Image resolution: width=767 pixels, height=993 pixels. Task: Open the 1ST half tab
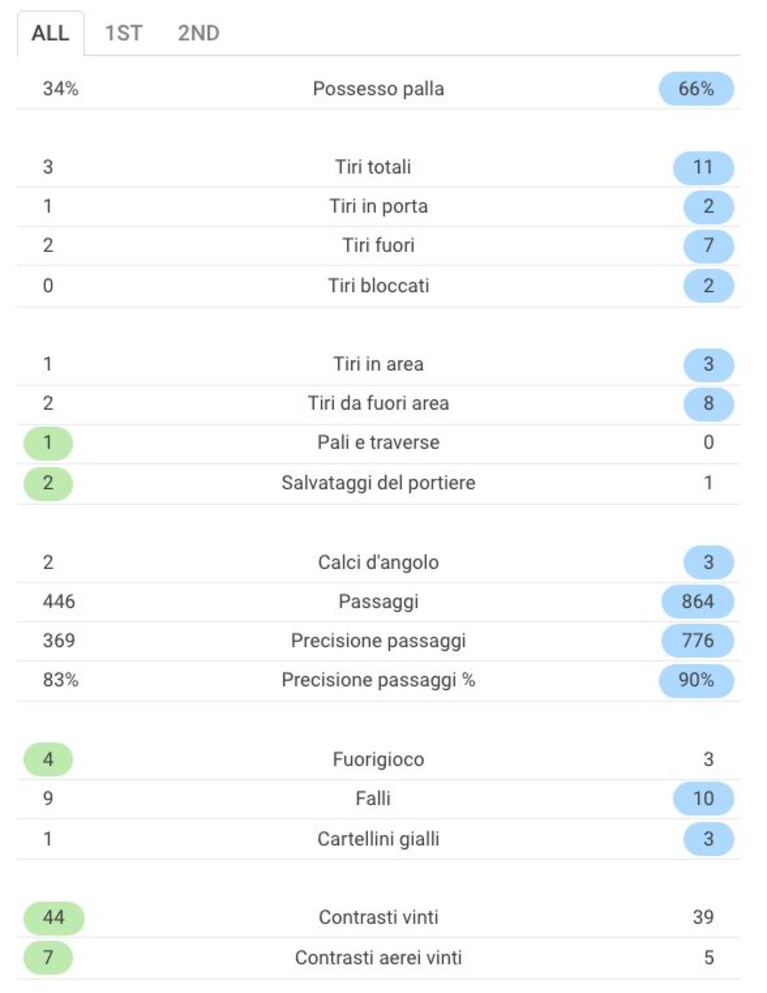124,33
